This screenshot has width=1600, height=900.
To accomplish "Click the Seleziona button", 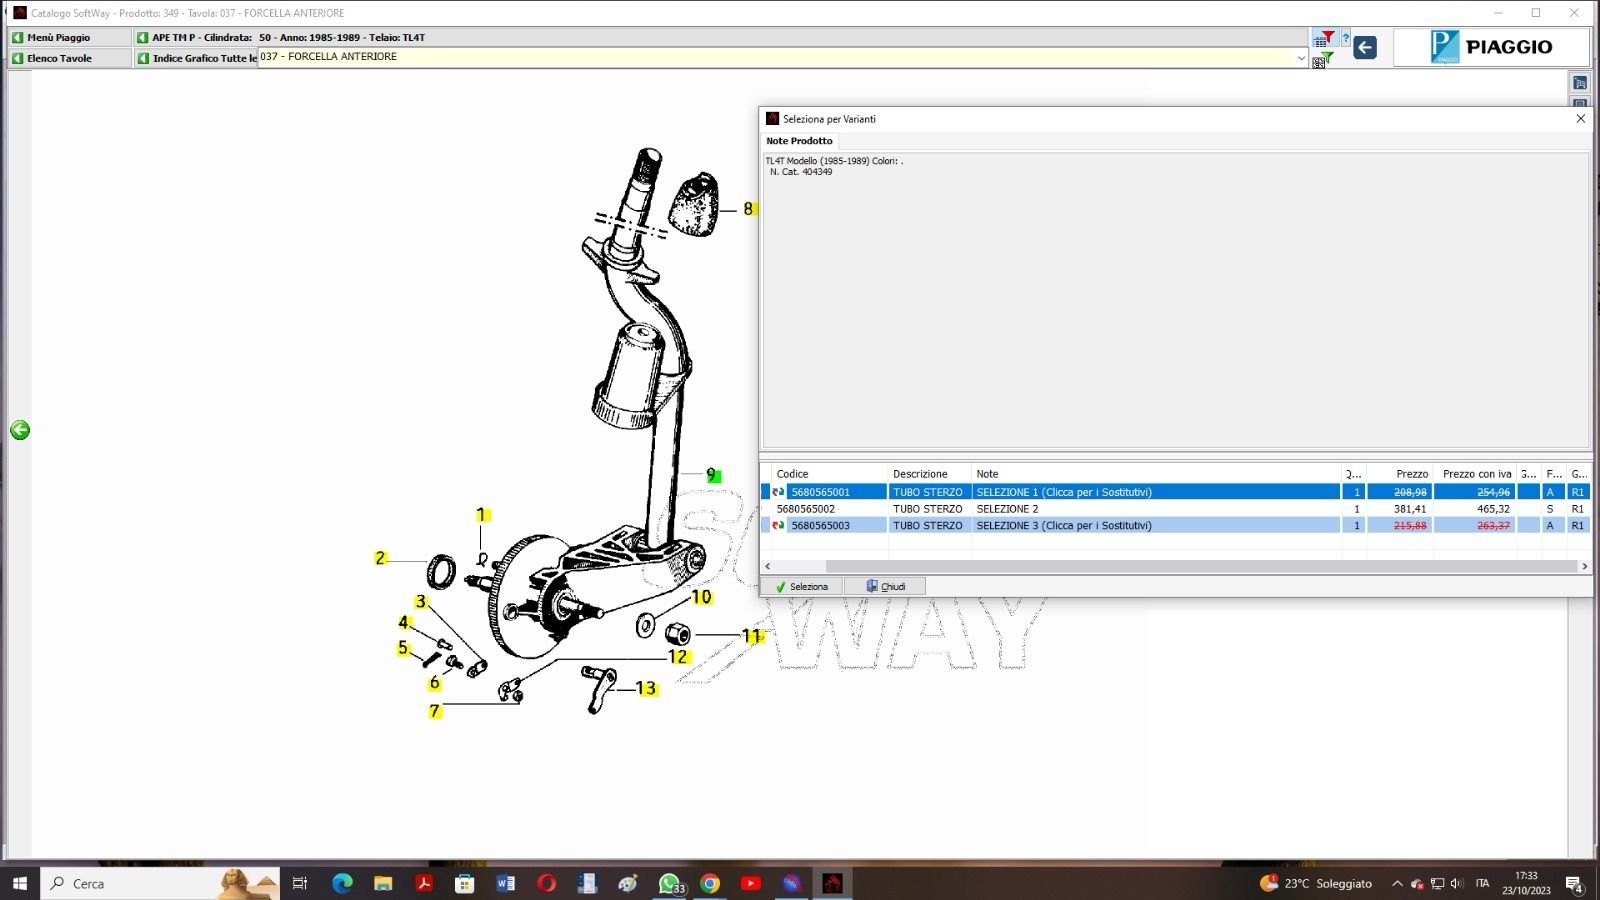I will click(802, 586).
